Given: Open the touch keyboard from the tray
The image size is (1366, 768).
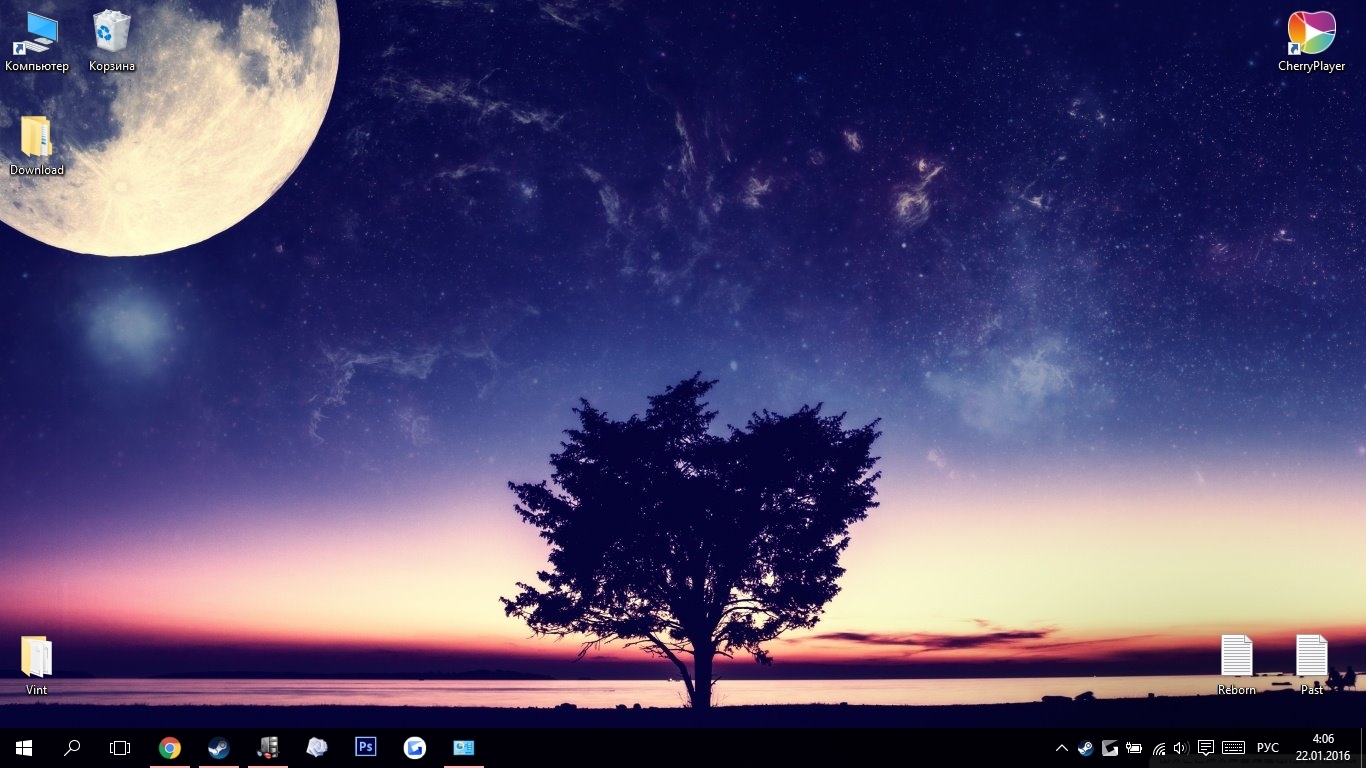Looking at the screenshot, I should [x=1233, y=748].
